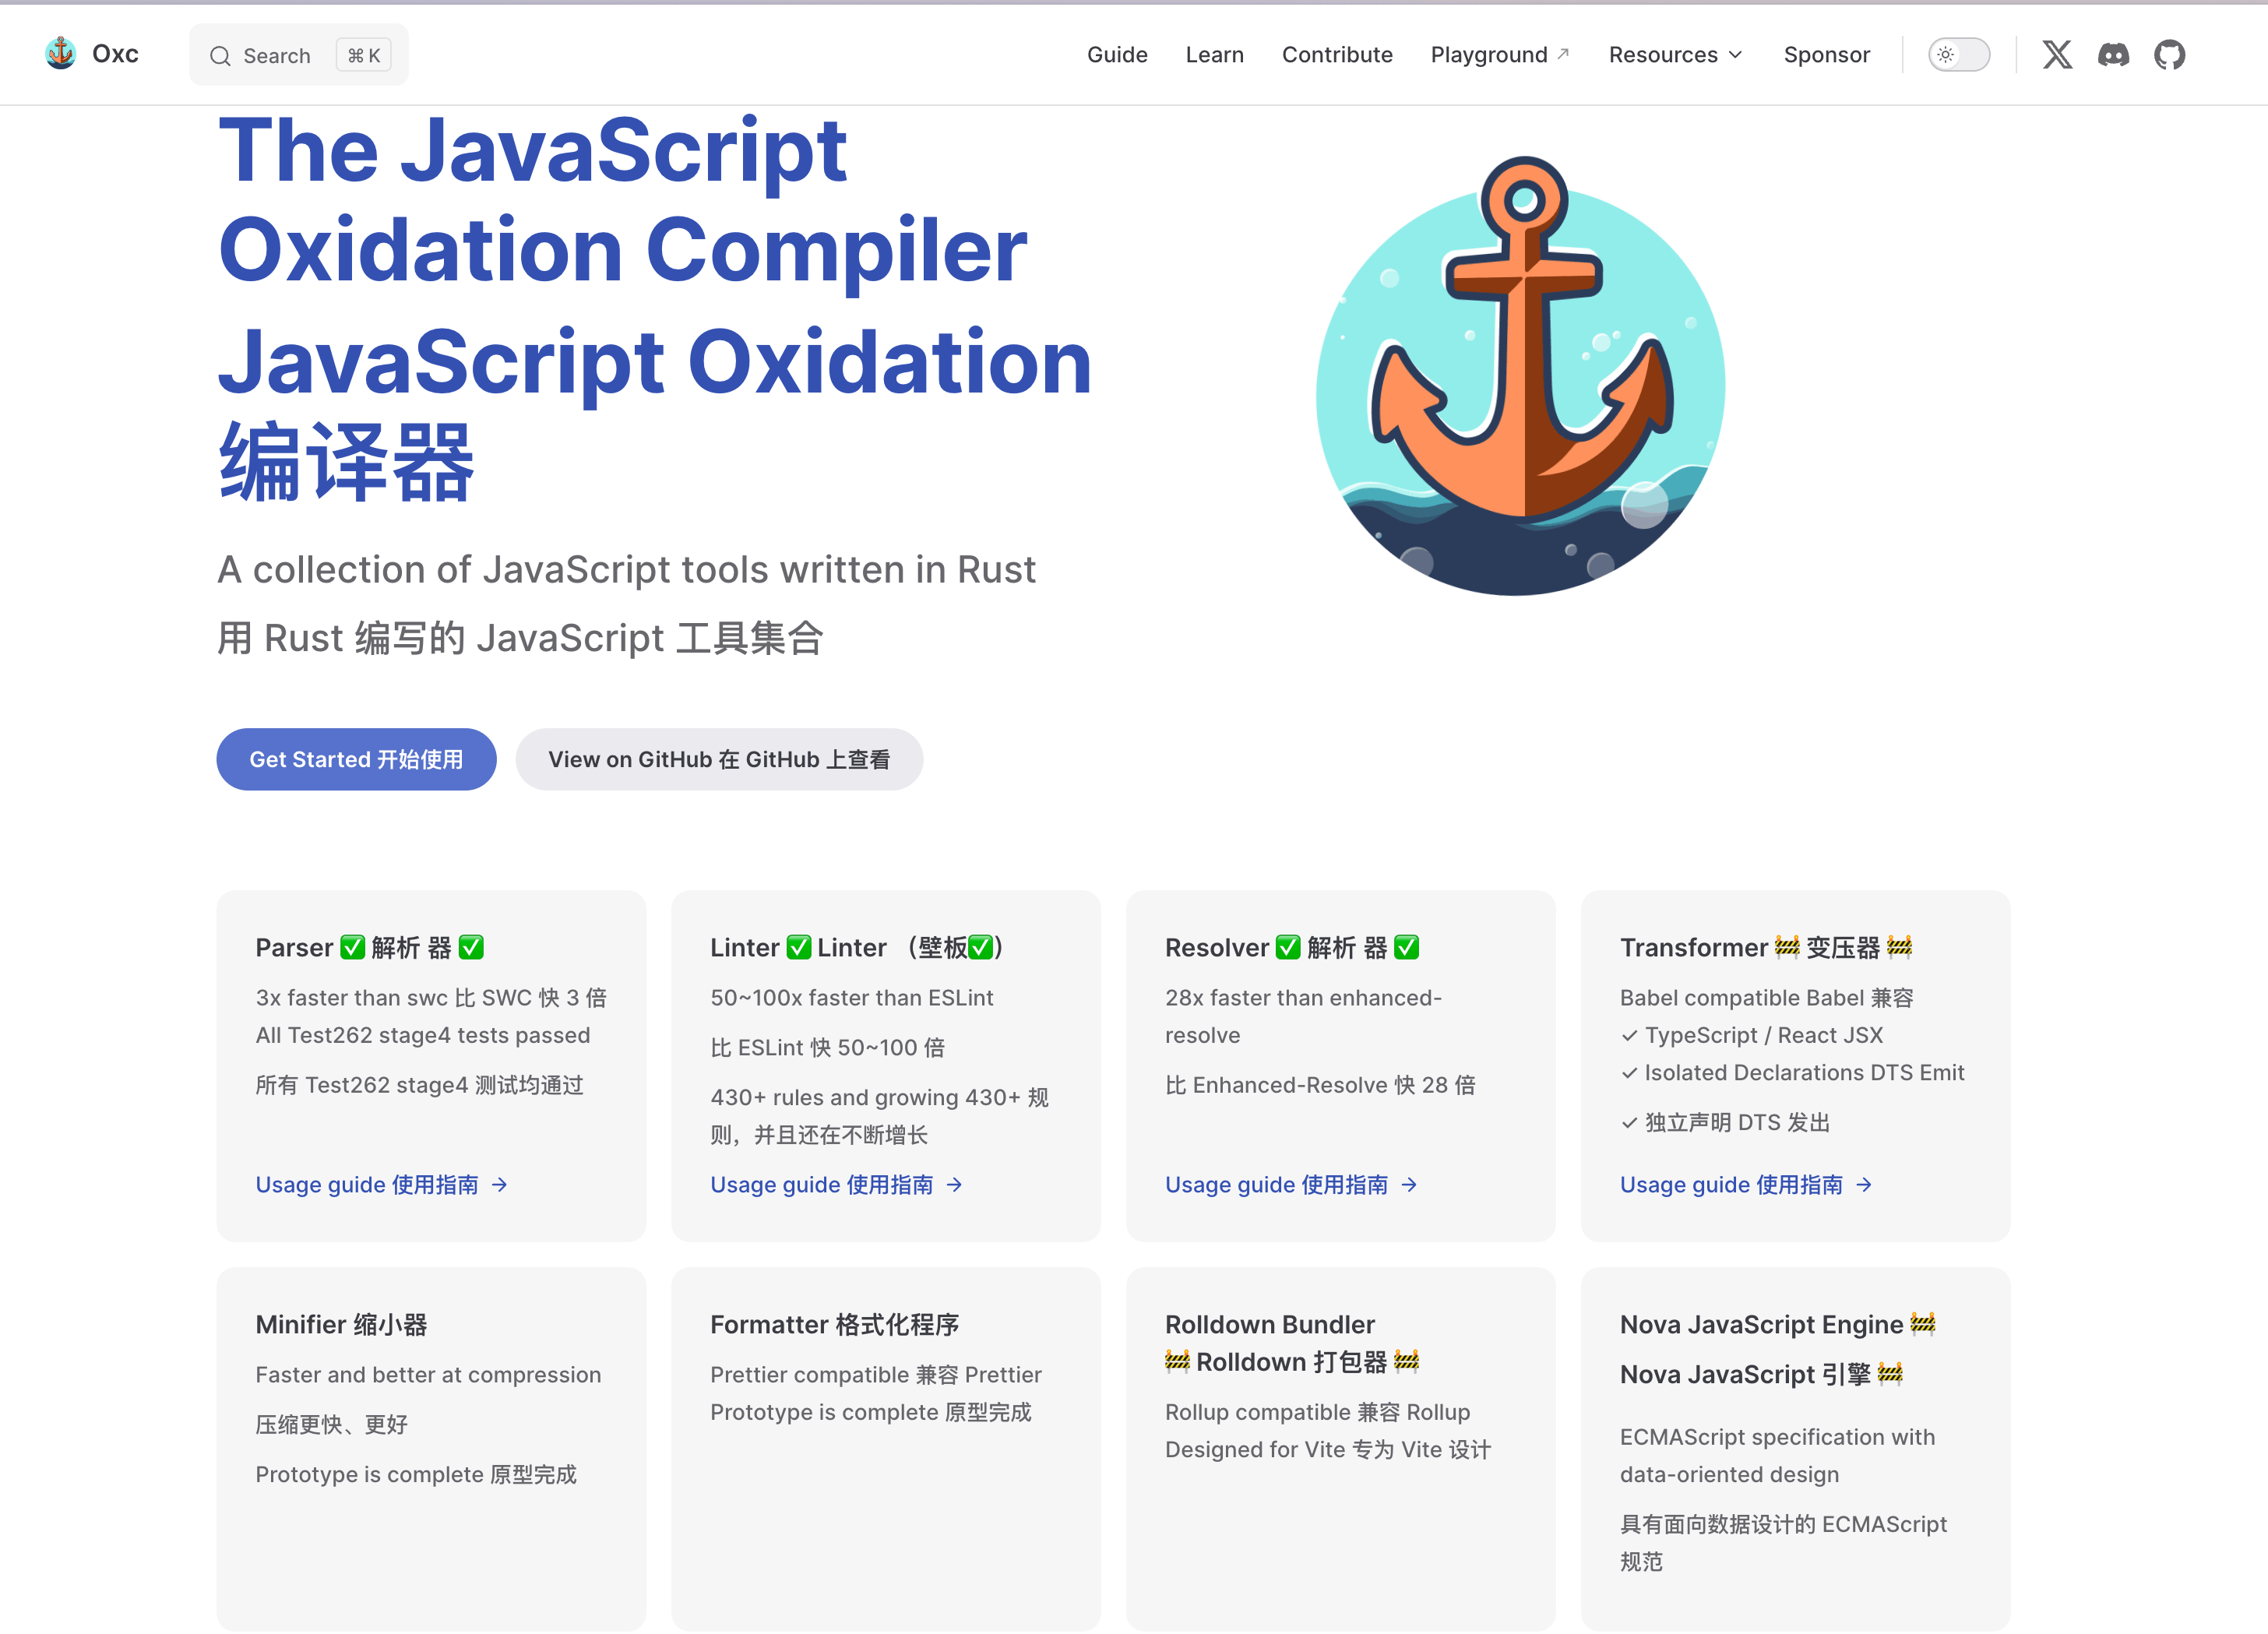Toggle the dark mode appearance switch
The width and height of the screenshot is (2268, 1634).
pyautogui.click(x=1958, y=54)
